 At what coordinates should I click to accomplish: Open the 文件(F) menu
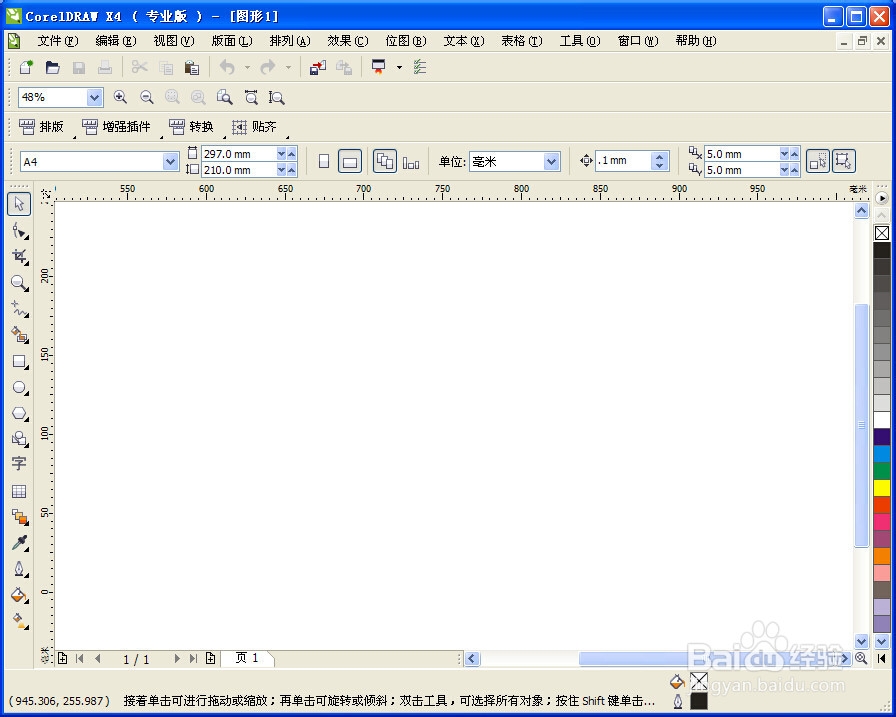(x=58, y=41)
